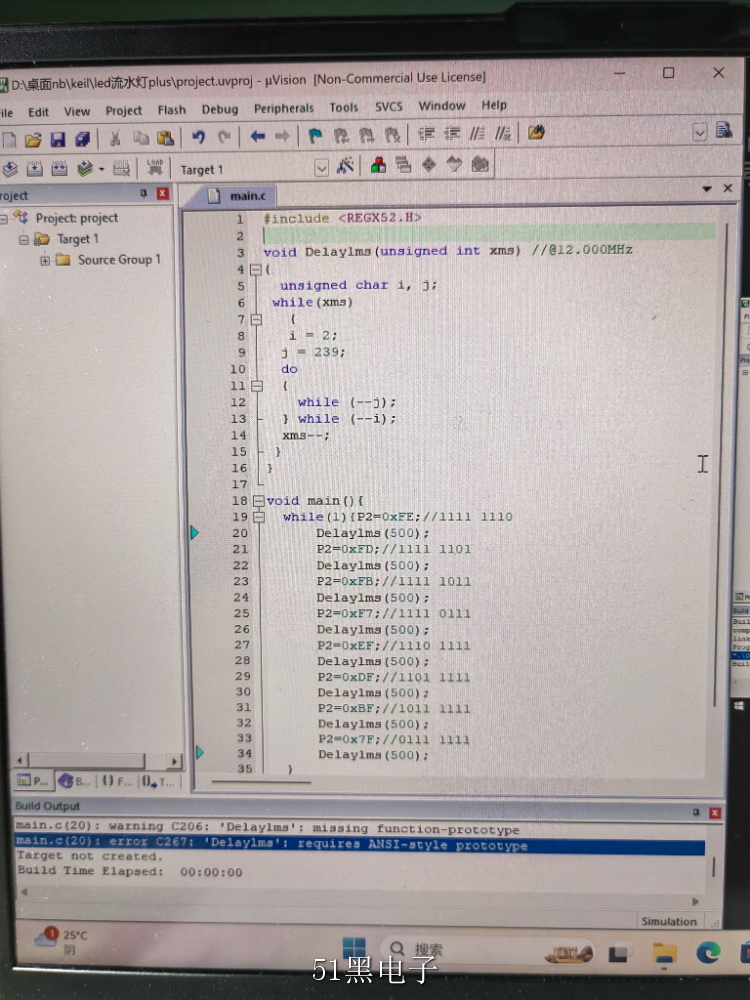This screenshot has height=1000, width=750.
Task: Click the Paste toolbar icon
Action: click(x=165, y=138)
